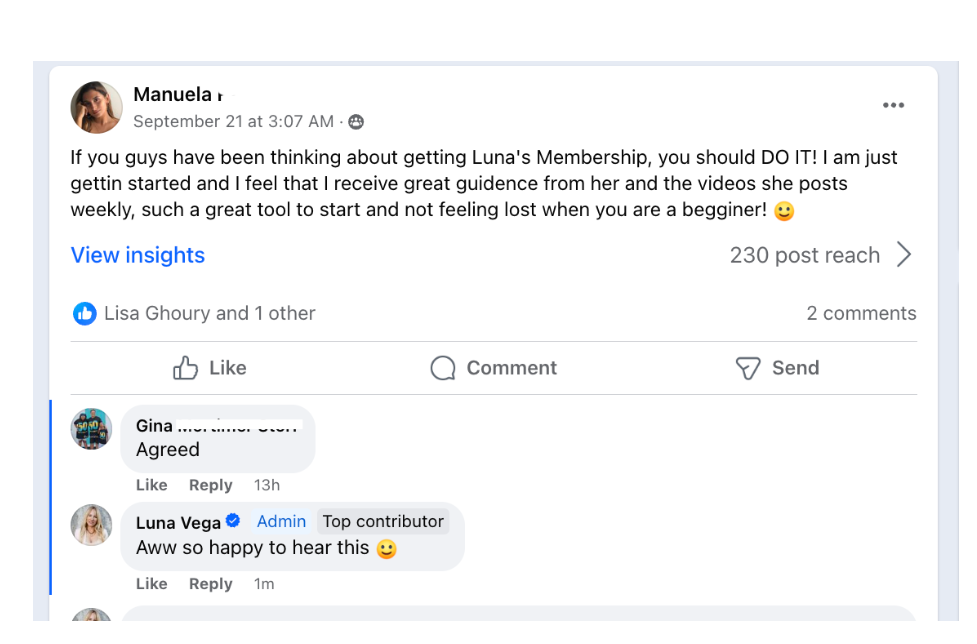Click the globe public audience icon
The image size is (977, 644).
[356, 122]
